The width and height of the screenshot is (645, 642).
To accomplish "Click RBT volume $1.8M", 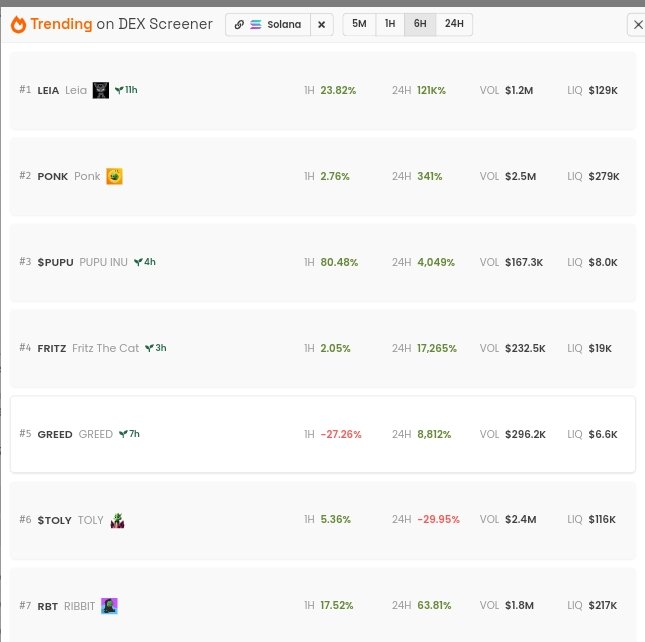I will tap(520, 605).
